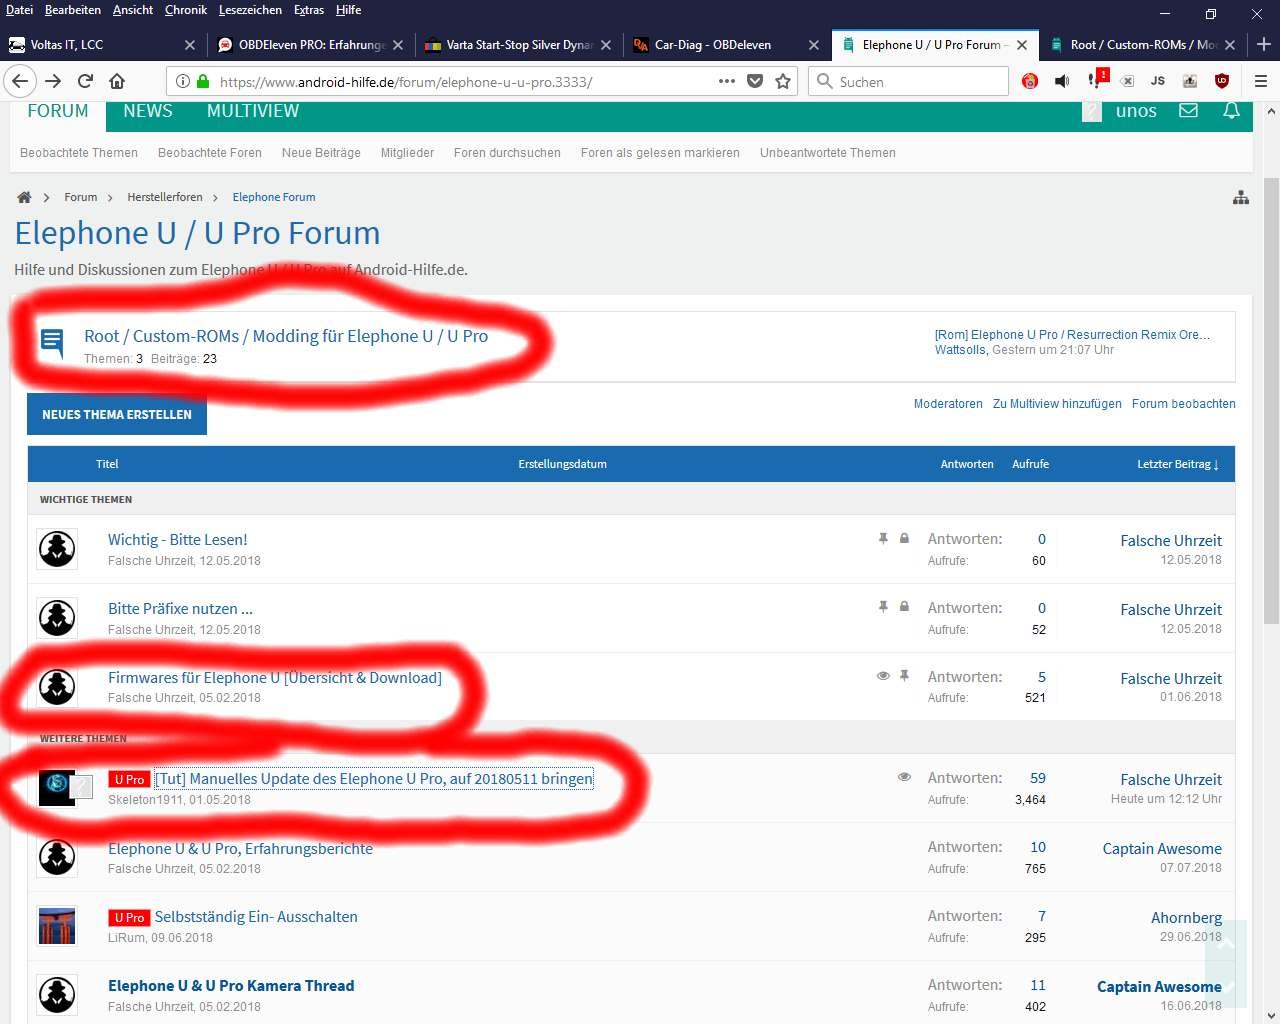Click Foren als gelesen markieren
This screenshot has height=1024, width=1280.
coord(660,153)
